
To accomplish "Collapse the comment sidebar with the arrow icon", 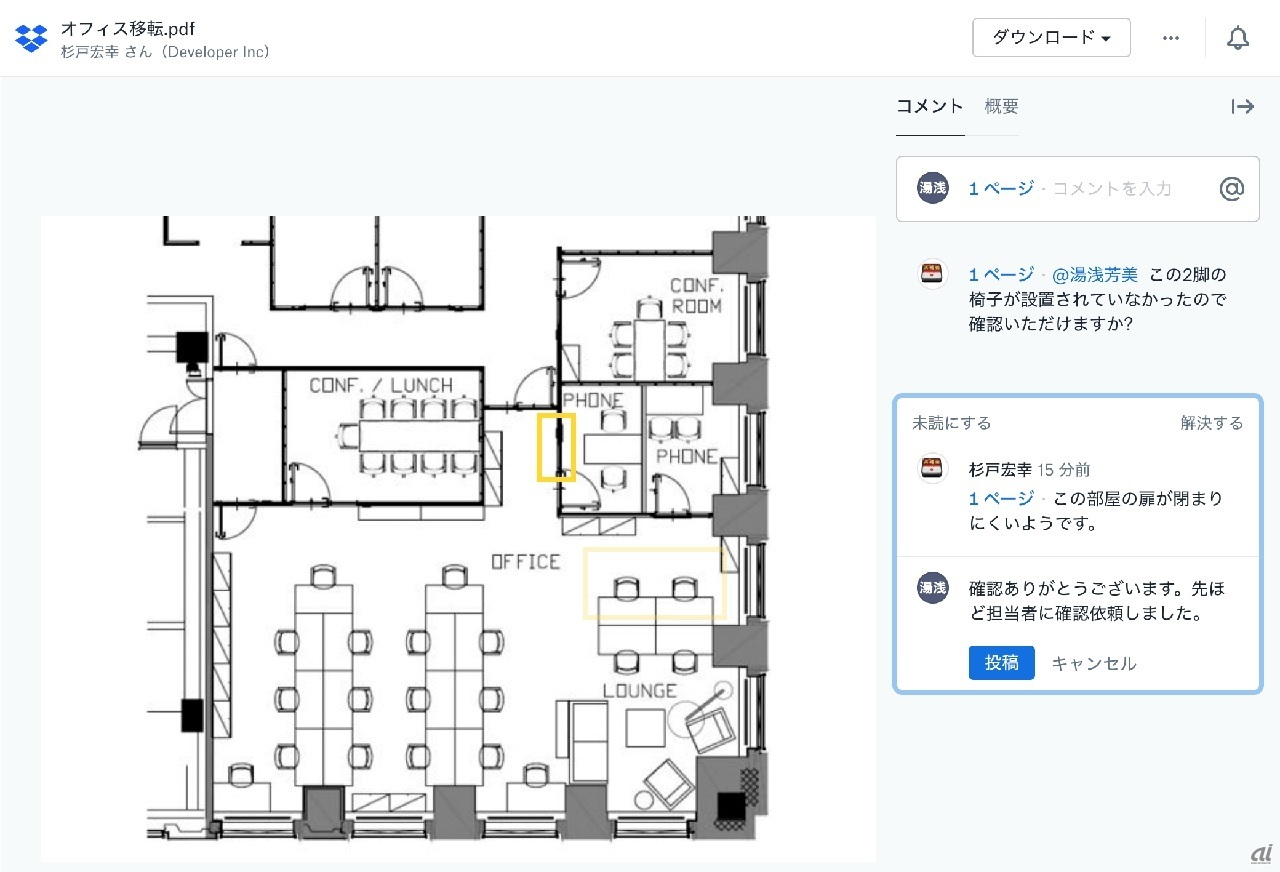I will coord(1242,107).
